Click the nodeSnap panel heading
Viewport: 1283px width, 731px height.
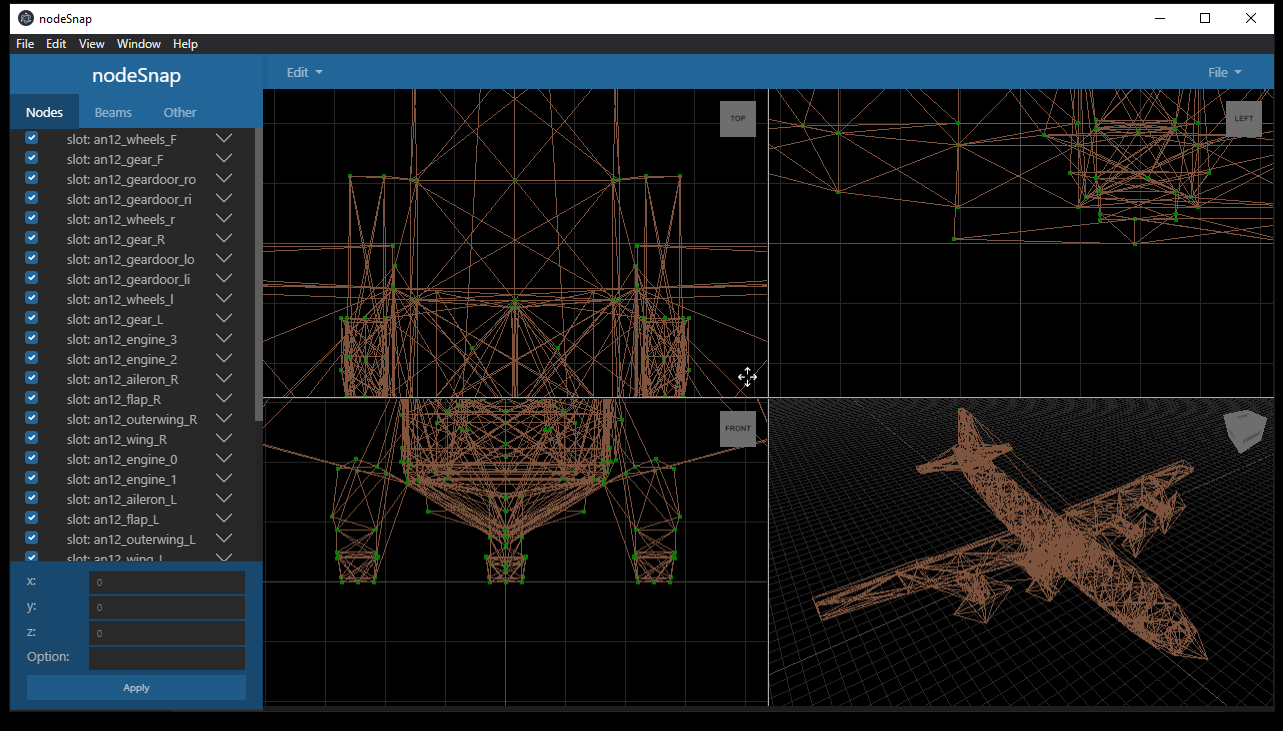[x=136, y=76]
